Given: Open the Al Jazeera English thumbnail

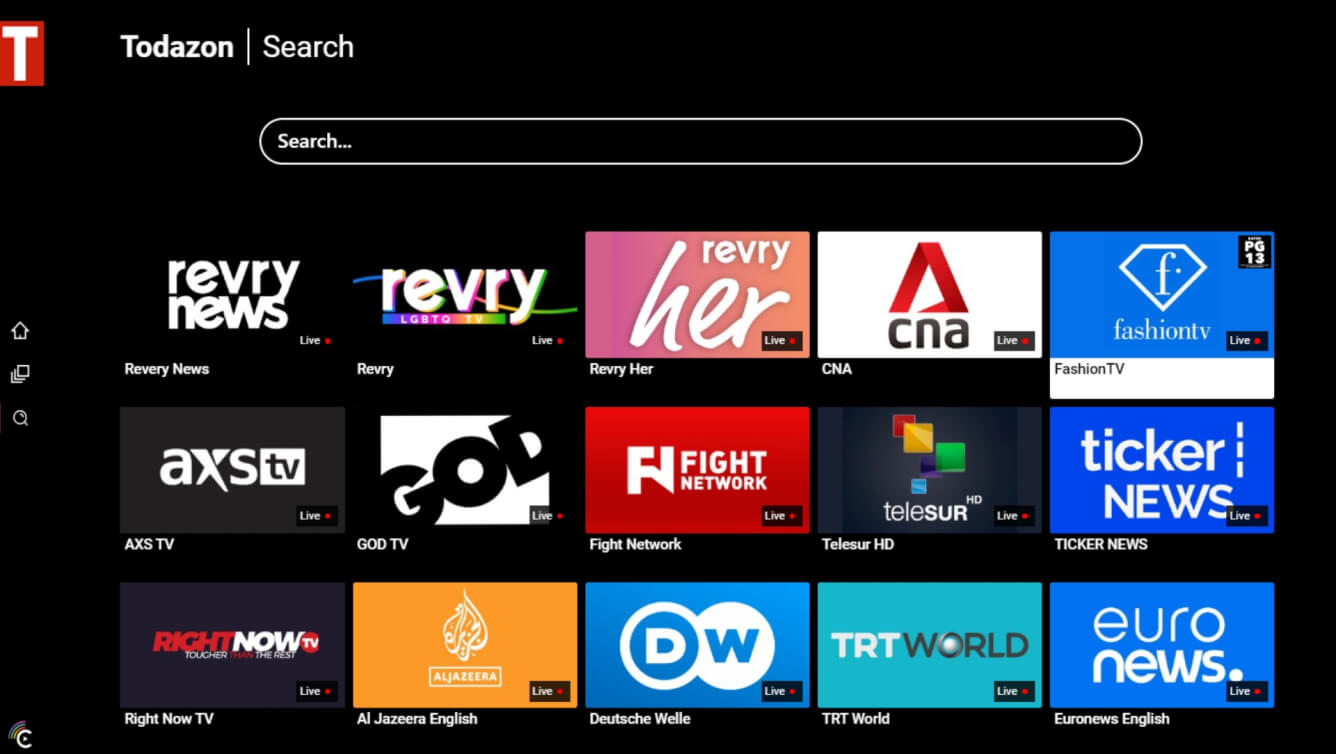Looking at the screenshot, I should coord(465,645).
